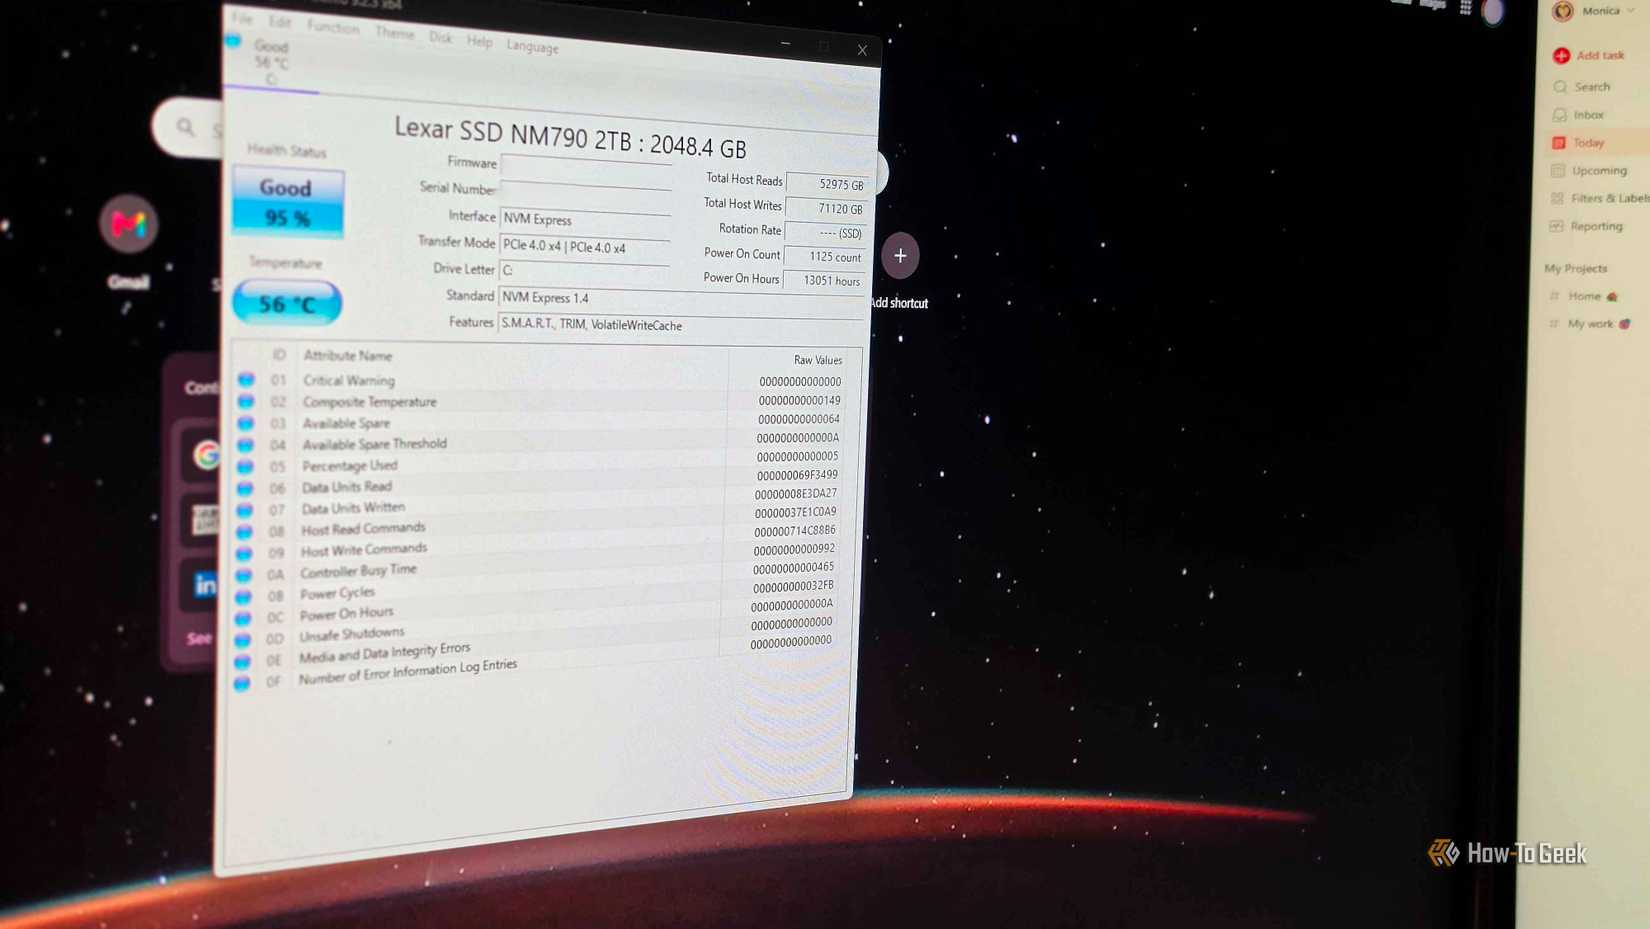1650x929 pixels.
Task: Click the Serial Number value field
Action: (x=585, y=191)
